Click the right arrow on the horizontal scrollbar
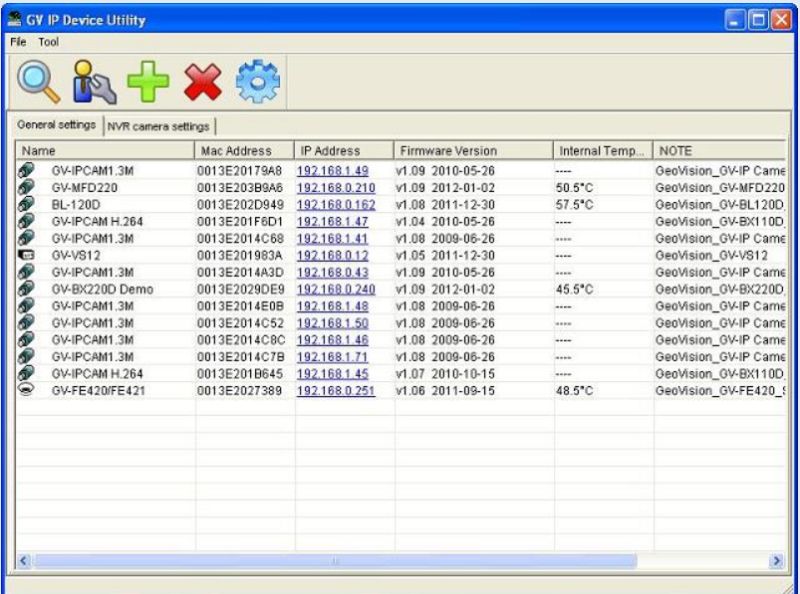 coord(777,560)
